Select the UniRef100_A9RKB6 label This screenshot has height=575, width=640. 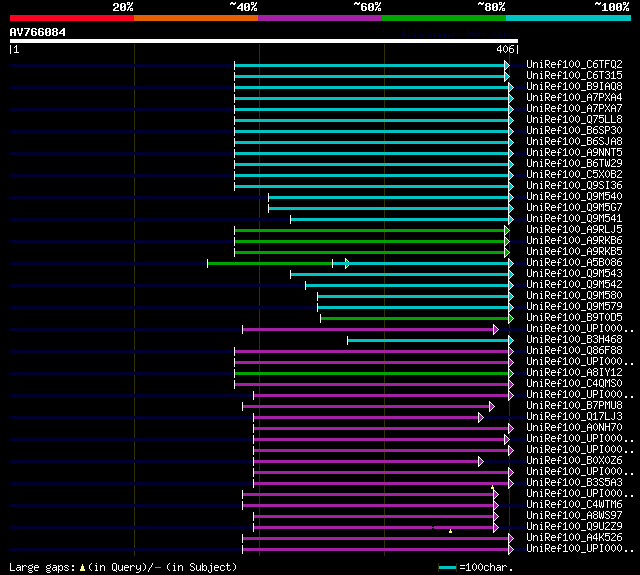click(x=574, y=241)
